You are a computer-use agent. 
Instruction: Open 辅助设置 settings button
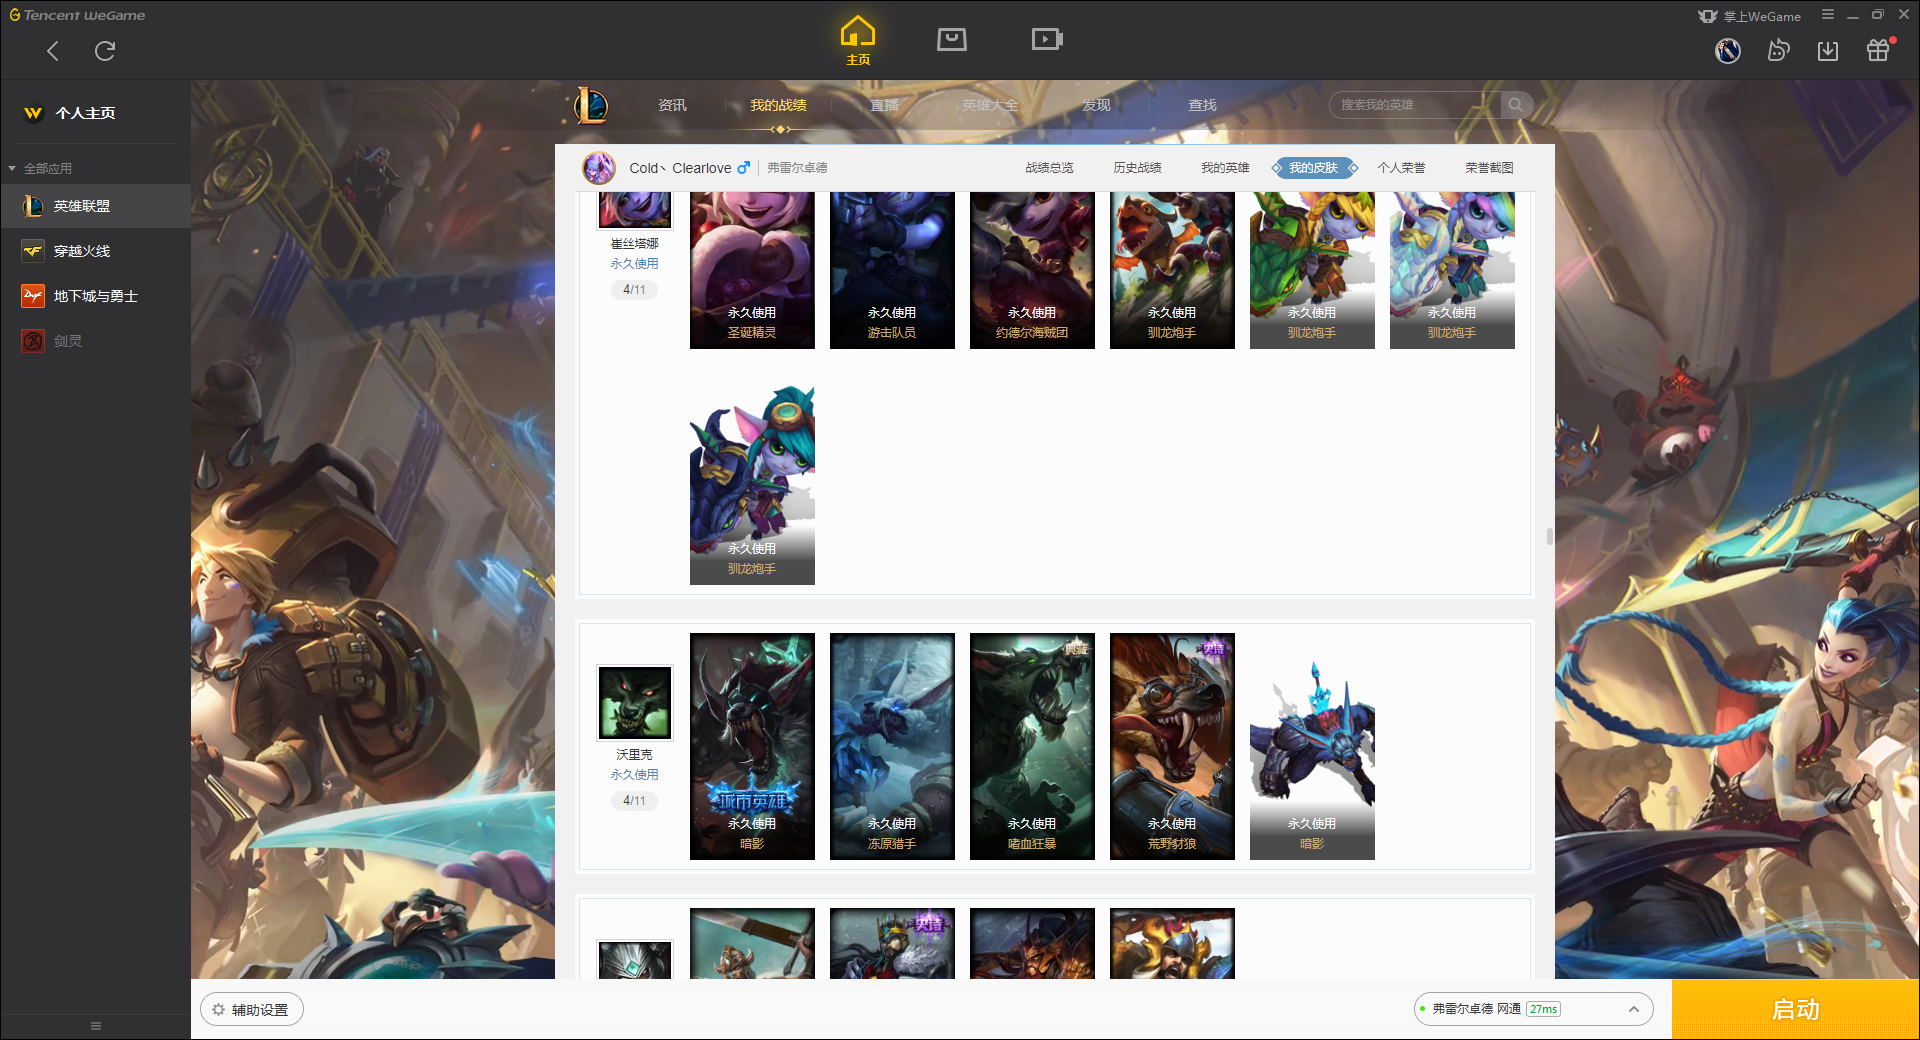click(251, 1010)
